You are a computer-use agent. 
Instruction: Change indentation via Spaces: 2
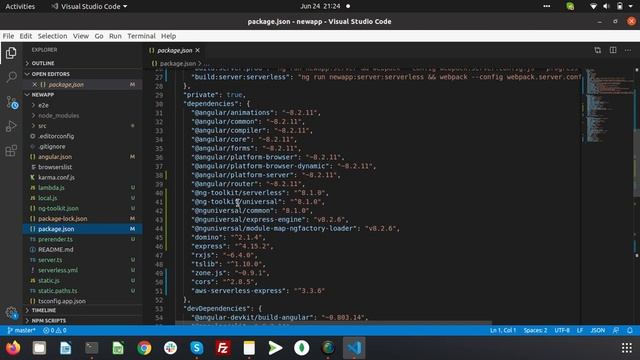coord(535,330)
